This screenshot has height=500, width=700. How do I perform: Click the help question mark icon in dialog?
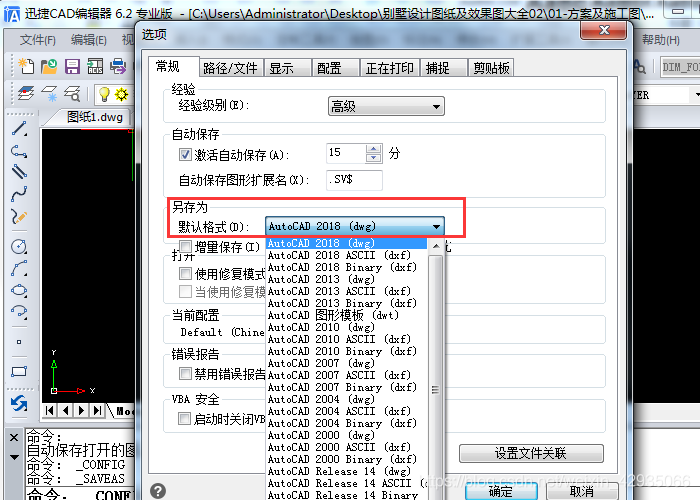[158, 491]
